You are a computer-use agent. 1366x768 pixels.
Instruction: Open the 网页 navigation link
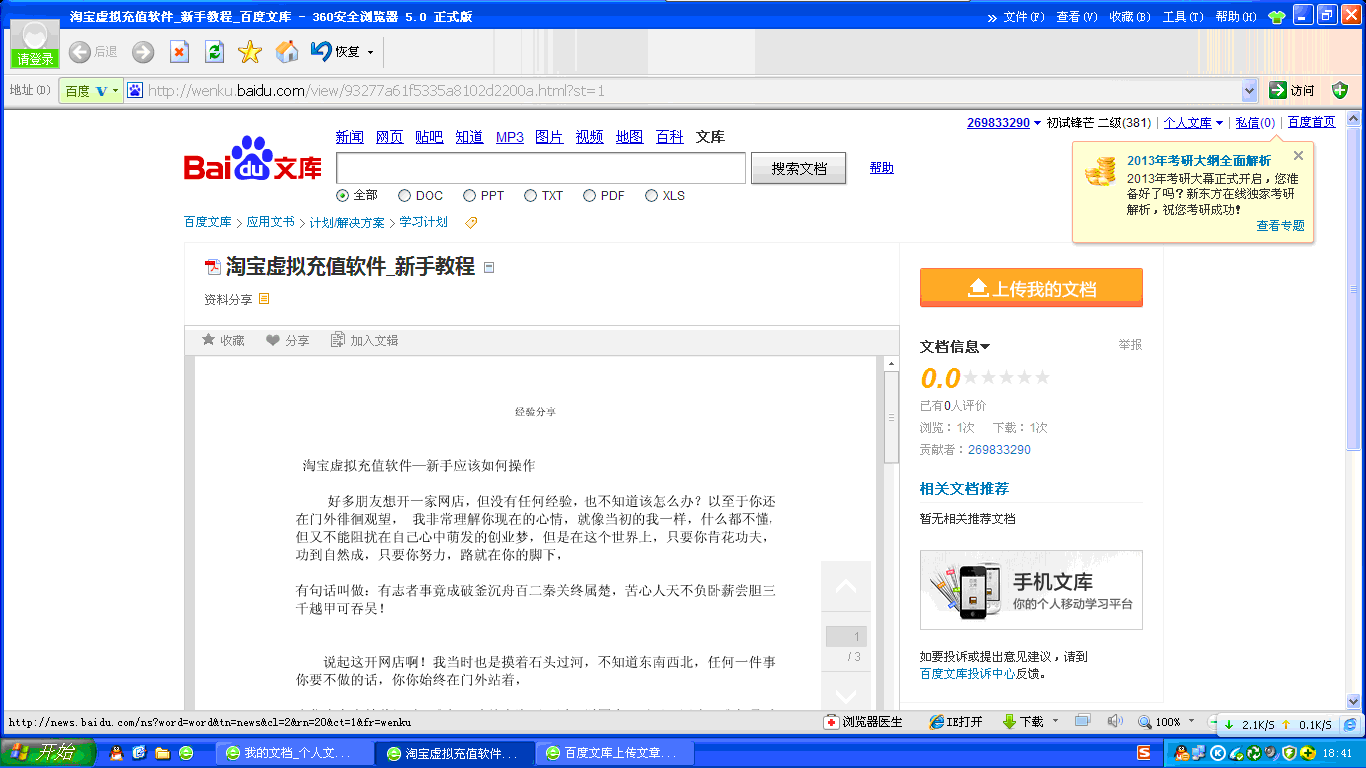click(389, 137)
